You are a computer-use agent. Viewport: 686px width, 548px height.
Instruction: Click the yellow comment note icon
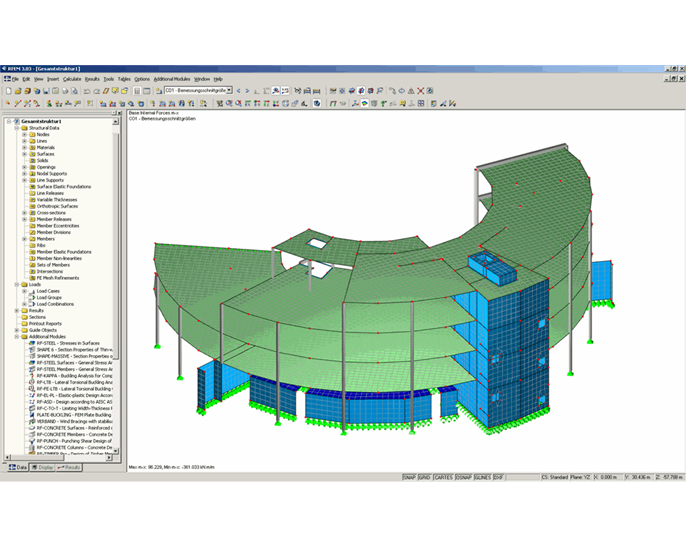(402, 104)
